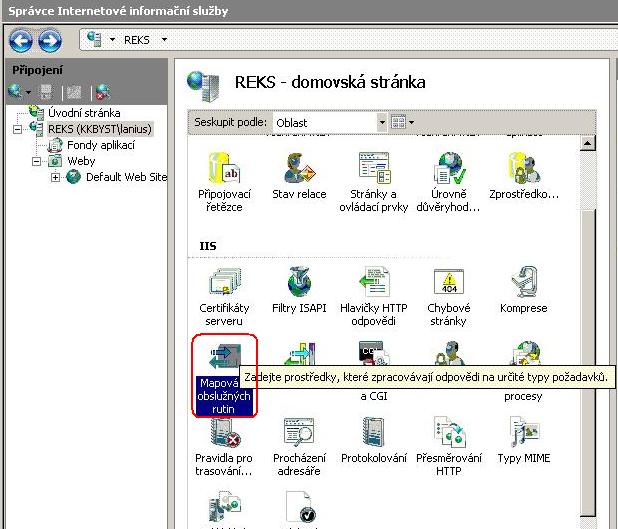The width and height of the screenshot is (618, 529).
Task: Open Pravidla pro trasování feature
Action: click(x=224, y=447)
